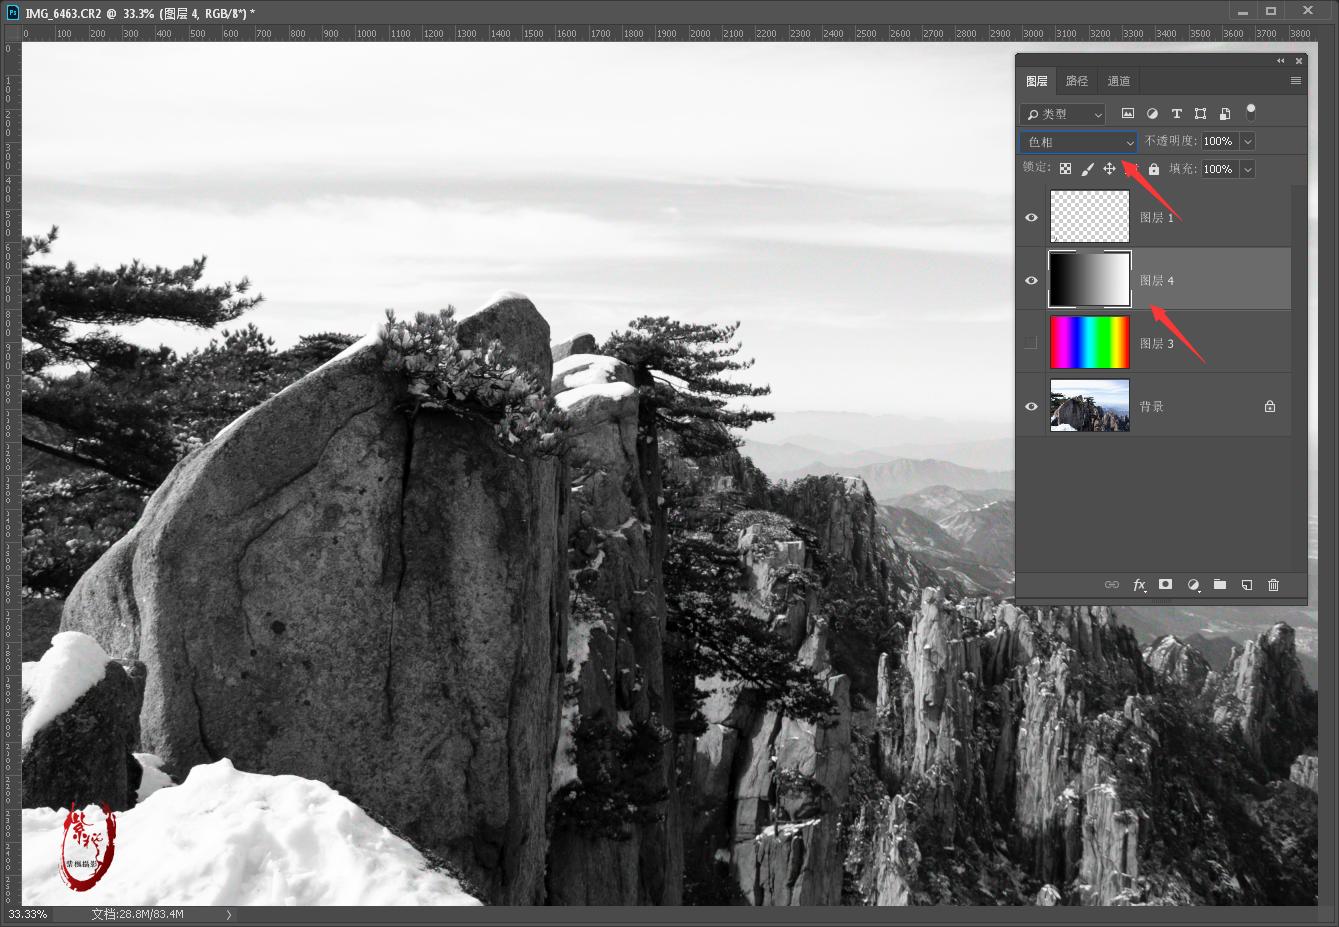Click the Add layer mask icon
The image size is (1339, 927).
pyautogui.click(x=1165, y=585)
